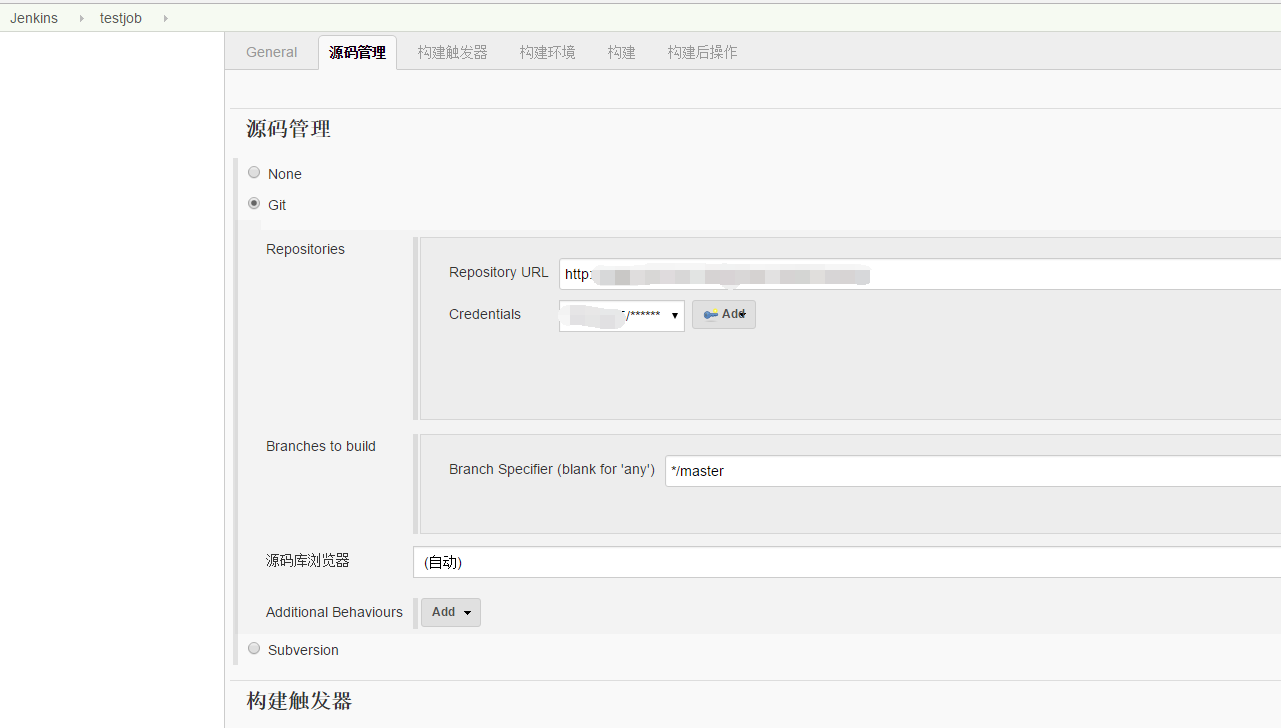Click the Additional Behaviours label
Image resolution: width=1281 pixels, height=728 pixels.
click(334, 612)
